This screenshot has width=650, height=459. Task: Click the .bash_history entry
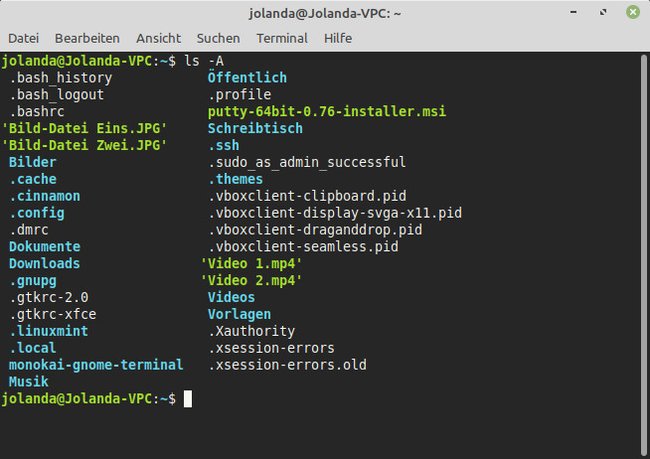click(61, 78)
